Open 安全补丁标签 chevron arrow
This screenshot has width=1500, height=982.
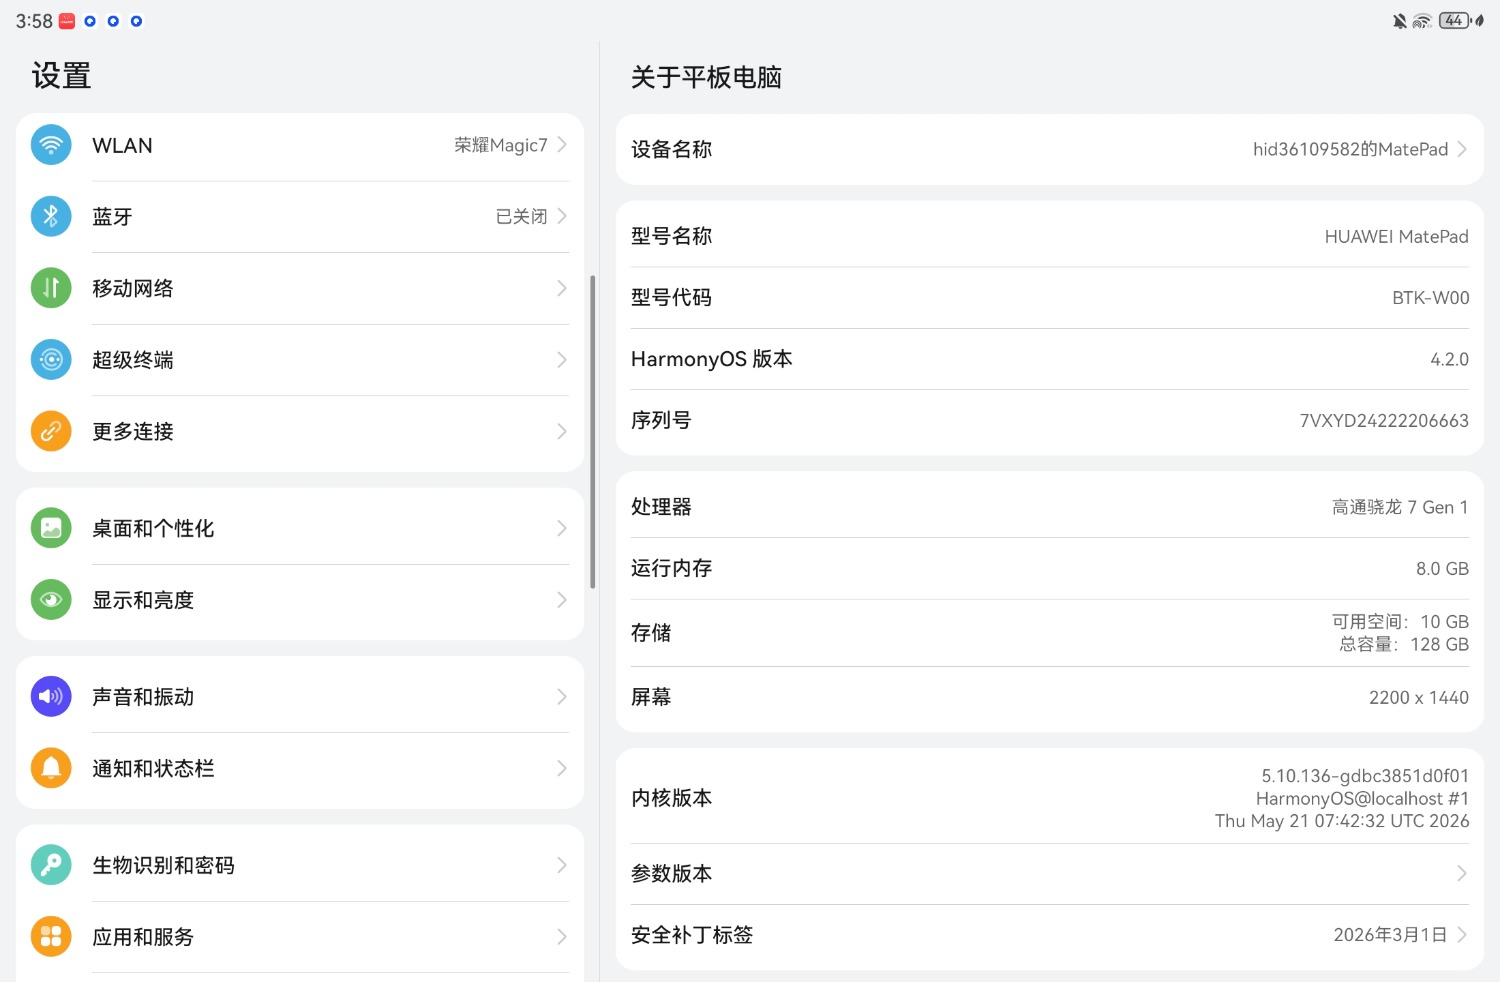click(1462, 935)
